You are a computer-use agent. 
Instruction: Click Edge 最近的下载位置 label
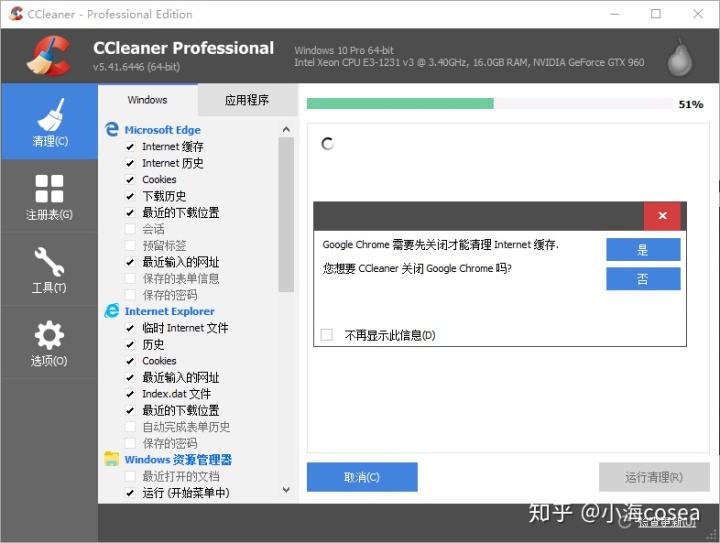click(180, 213)
